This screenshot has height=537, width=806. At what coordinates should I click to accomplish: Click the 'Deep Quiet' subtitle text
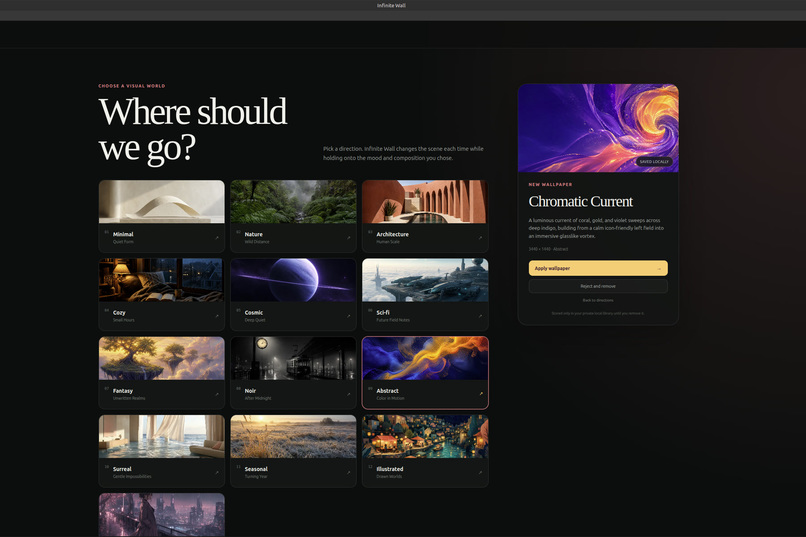coord(255,320)
